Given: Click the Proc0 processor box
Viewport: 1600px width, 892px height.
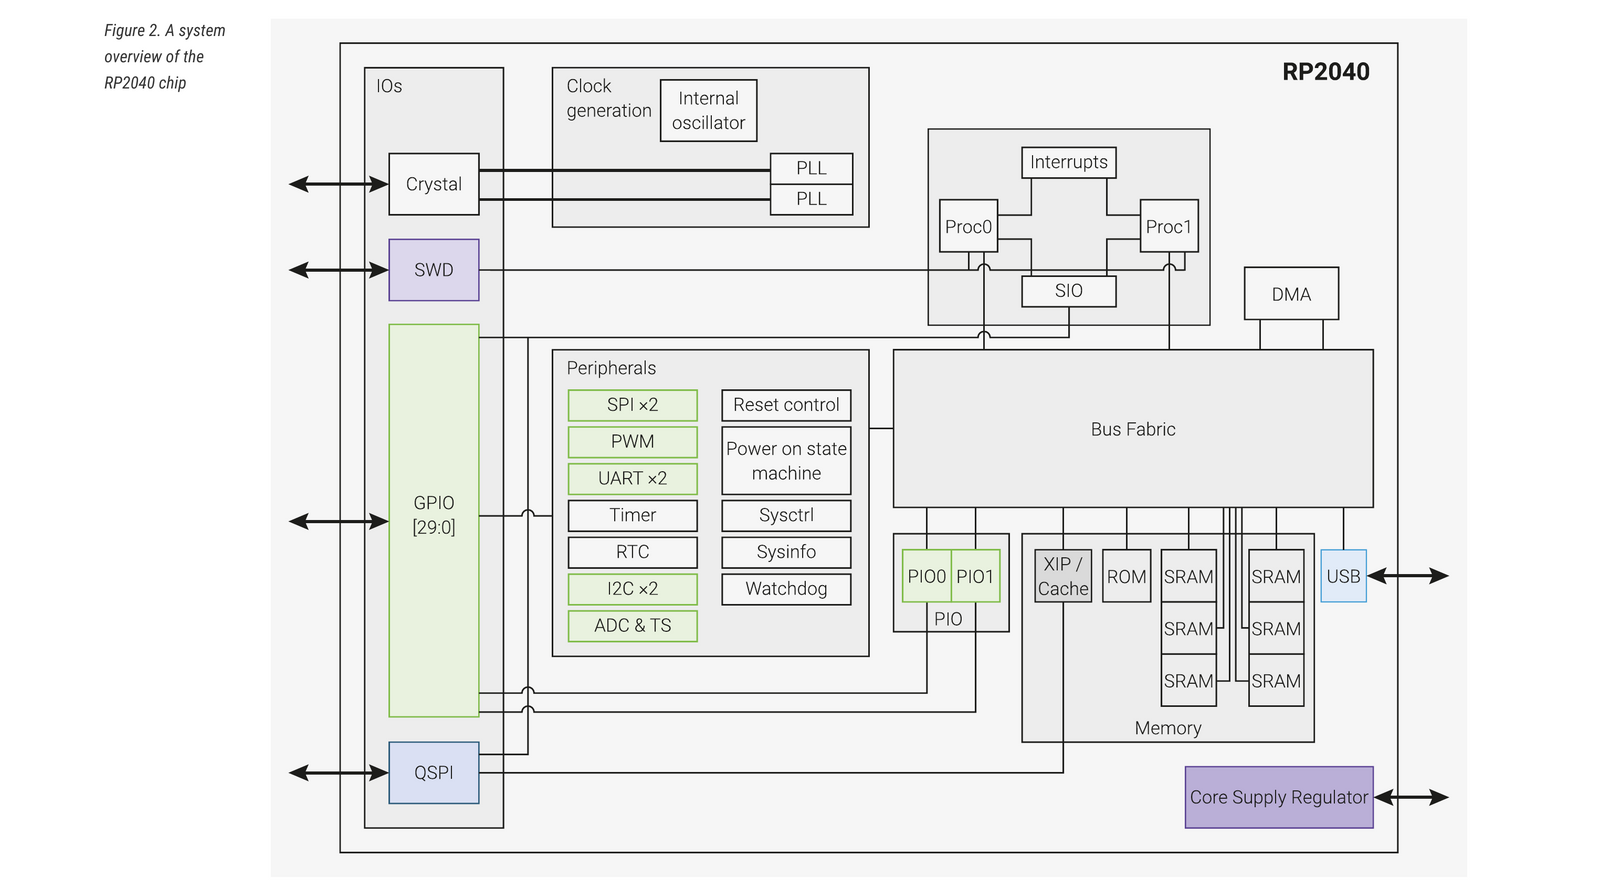Looking at the screenshot, I should (x=968, y=227).
